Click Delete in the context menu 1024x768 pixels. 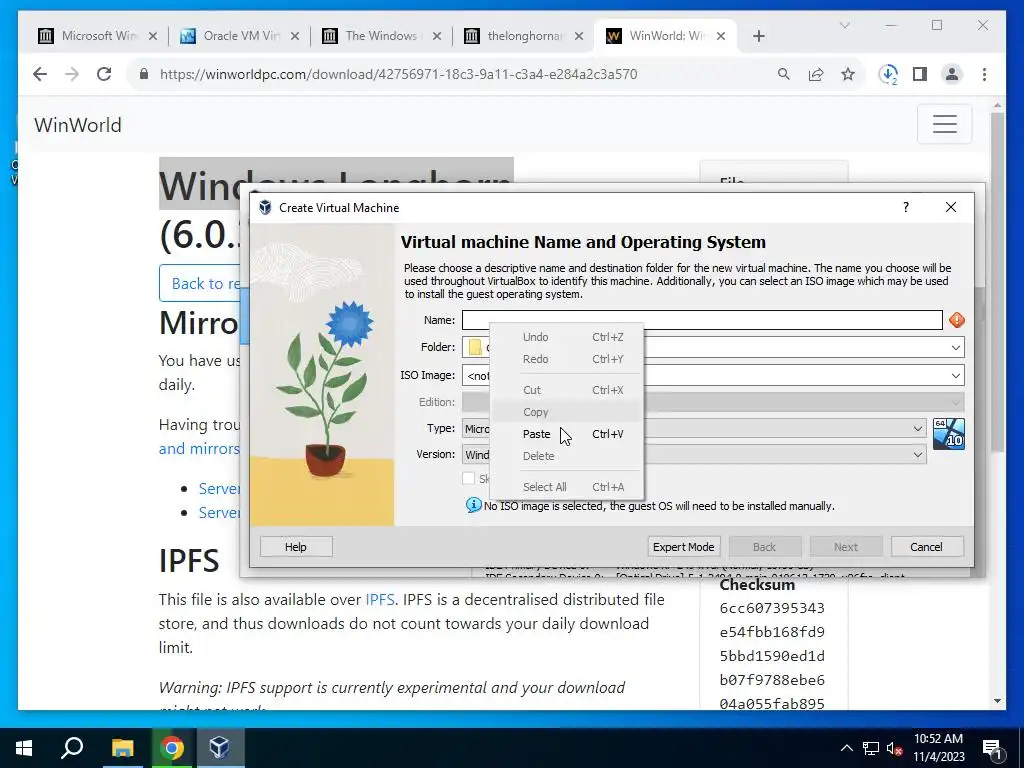566,456
